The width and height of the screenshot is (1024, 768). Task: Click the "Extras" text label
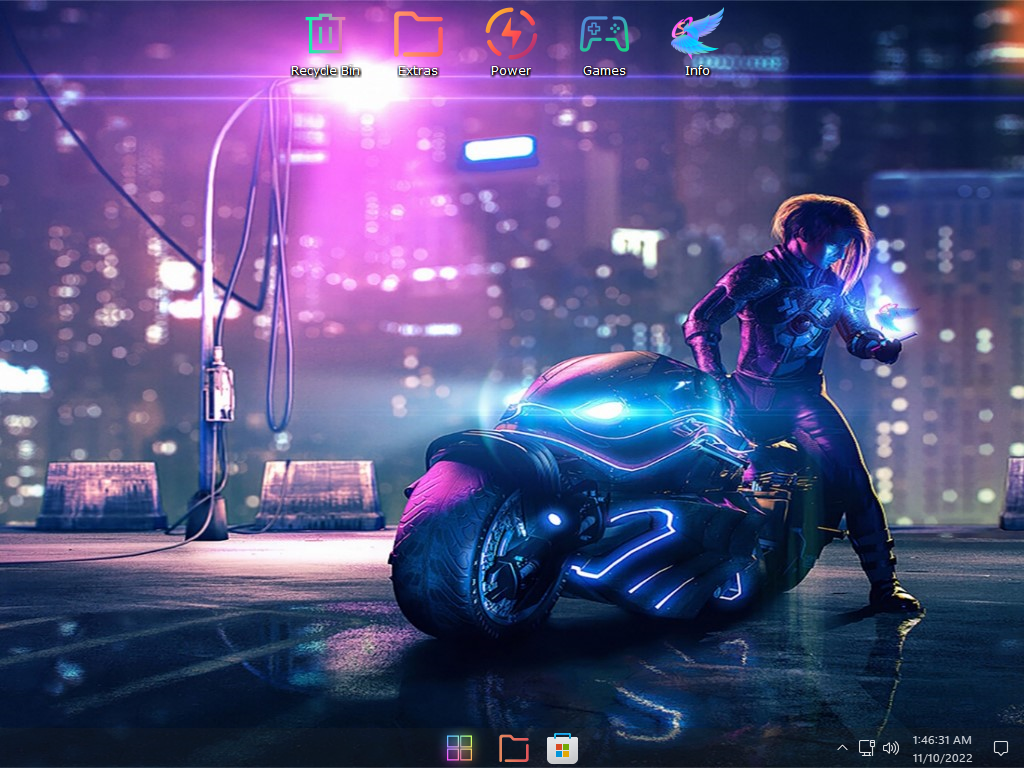(418, 71)
